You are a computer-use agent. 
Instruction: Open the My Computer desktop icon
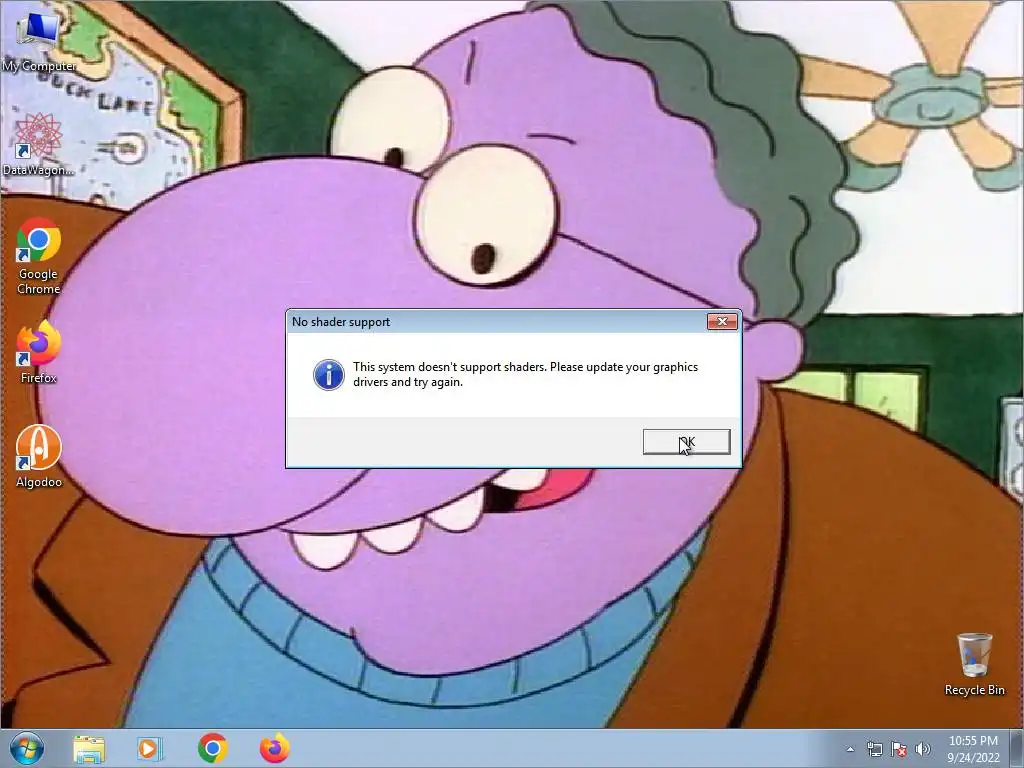[x=38, y=40]
